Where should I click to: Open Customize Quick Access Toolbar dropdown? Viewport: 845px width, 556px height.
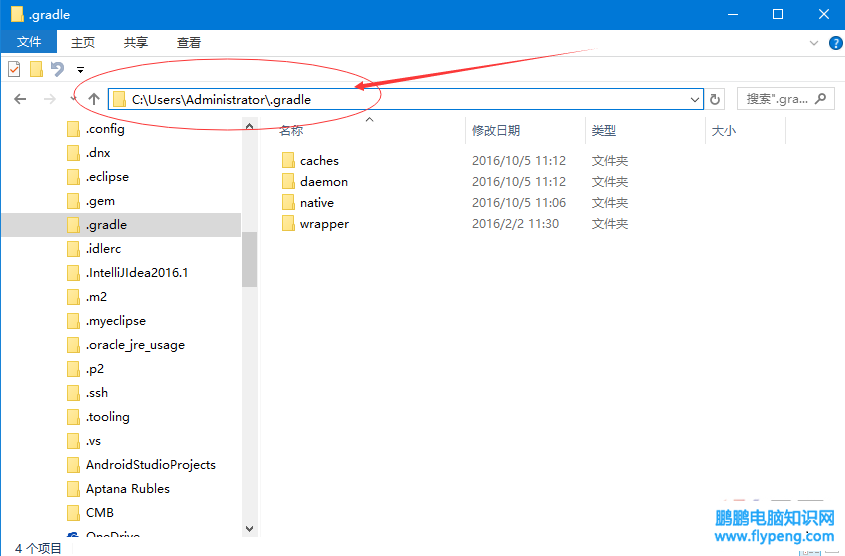click(x=80, y=70)
